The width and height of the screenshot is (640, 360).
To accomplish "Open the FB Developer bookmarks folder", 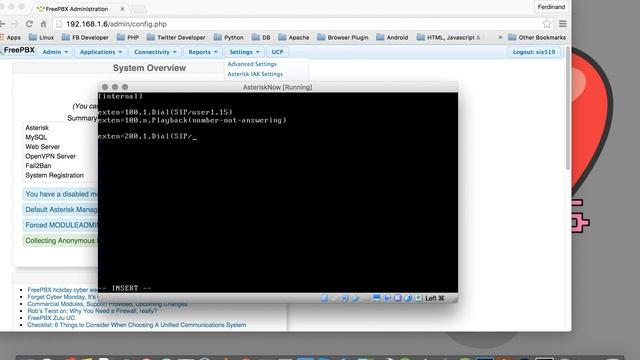I will pyautogui.click(x=85, y=38).
